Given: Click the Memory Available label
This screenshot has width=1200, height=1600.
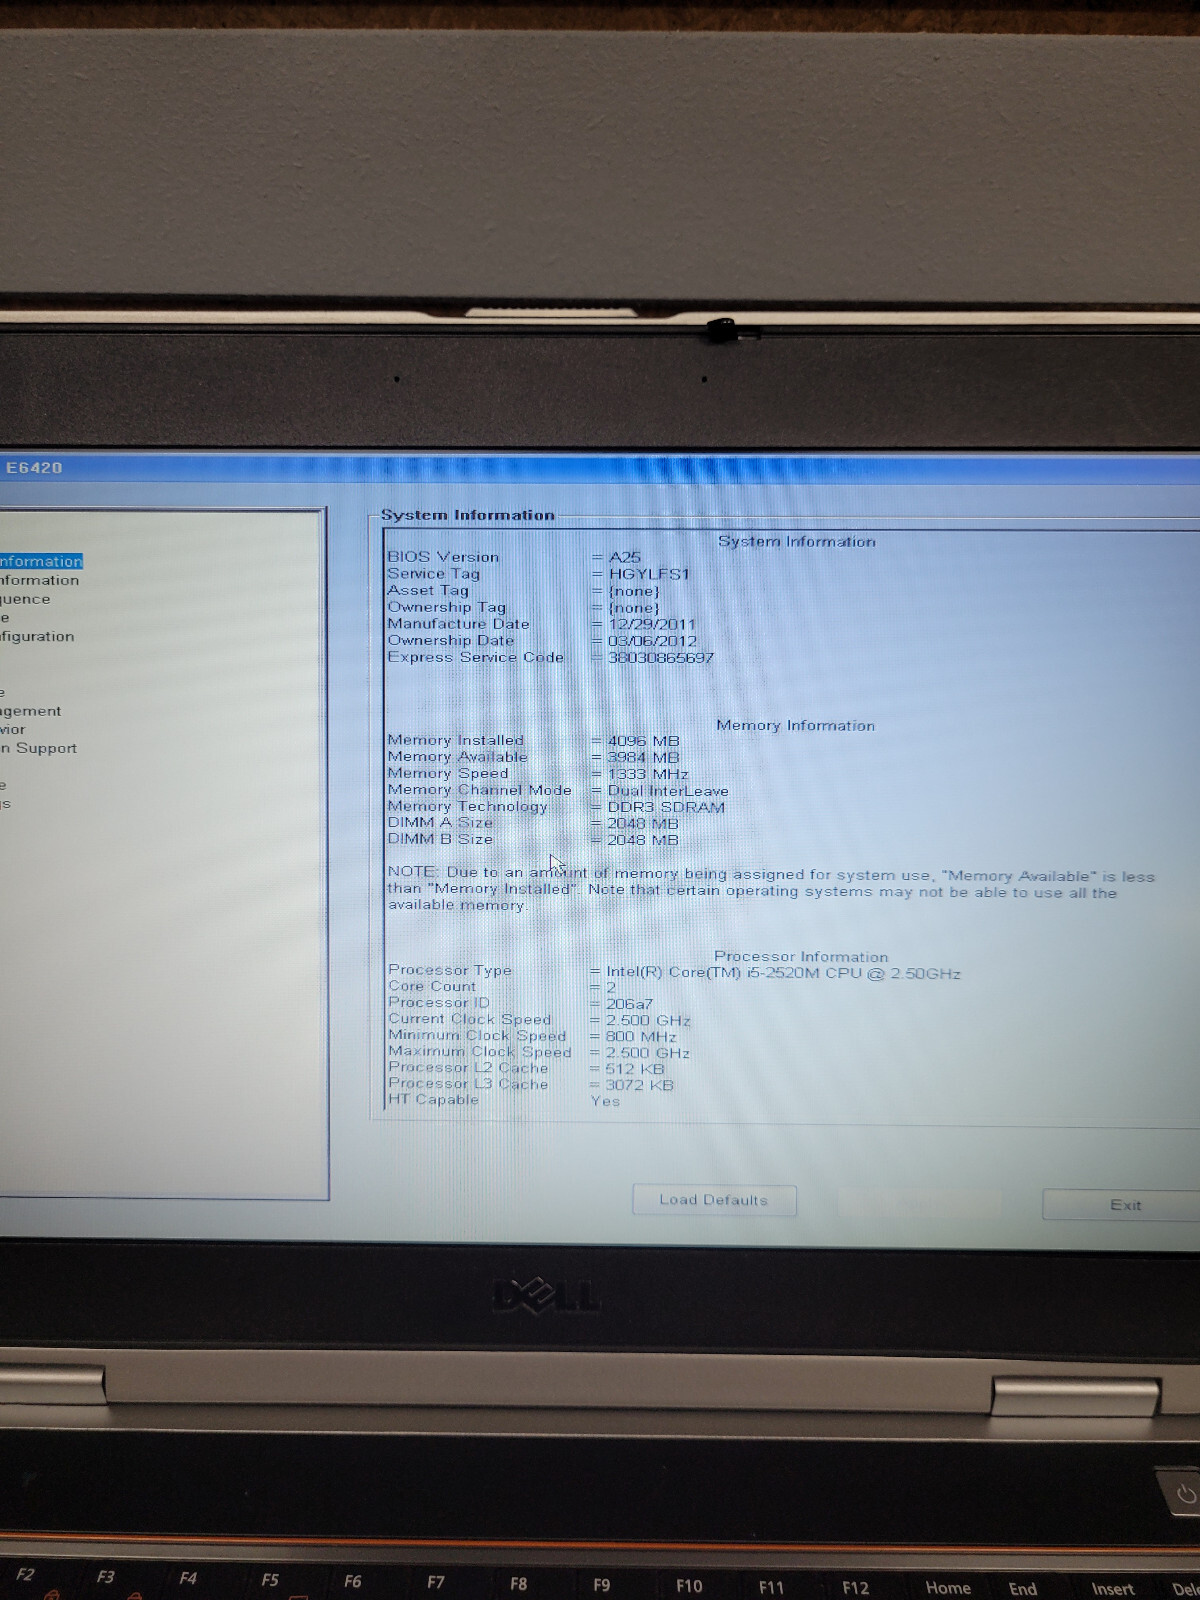Looking at the screenshot, I should coord(457,757).
